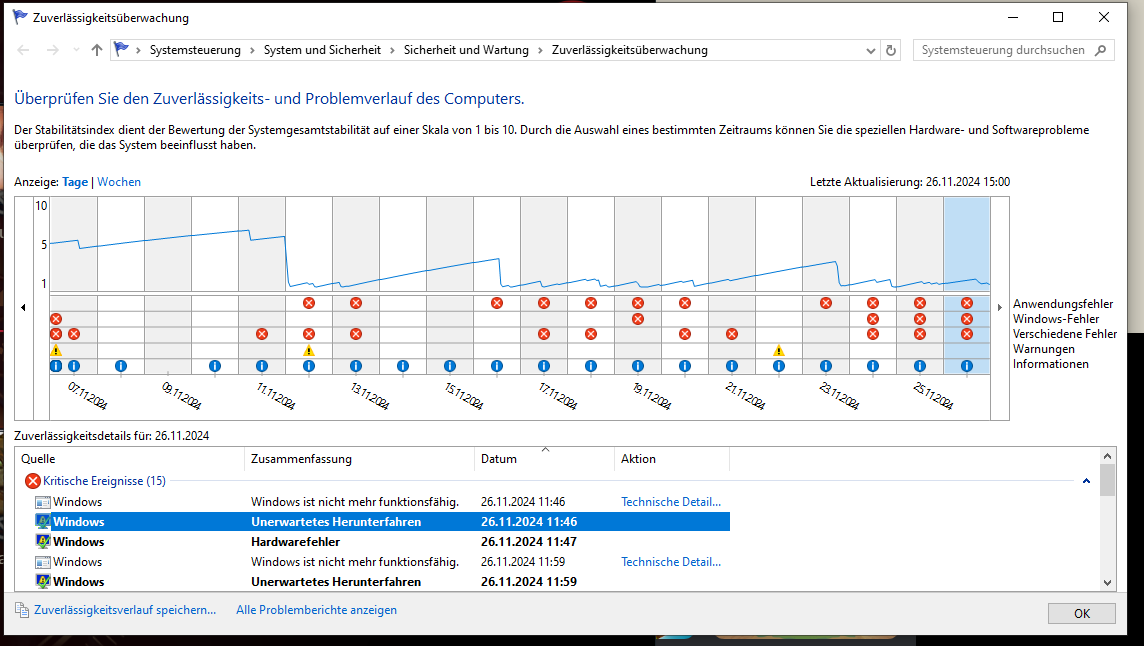
Task: Select the application error icon on 13.11.2024
Action: pyautogui.click(x=356, y=303)
